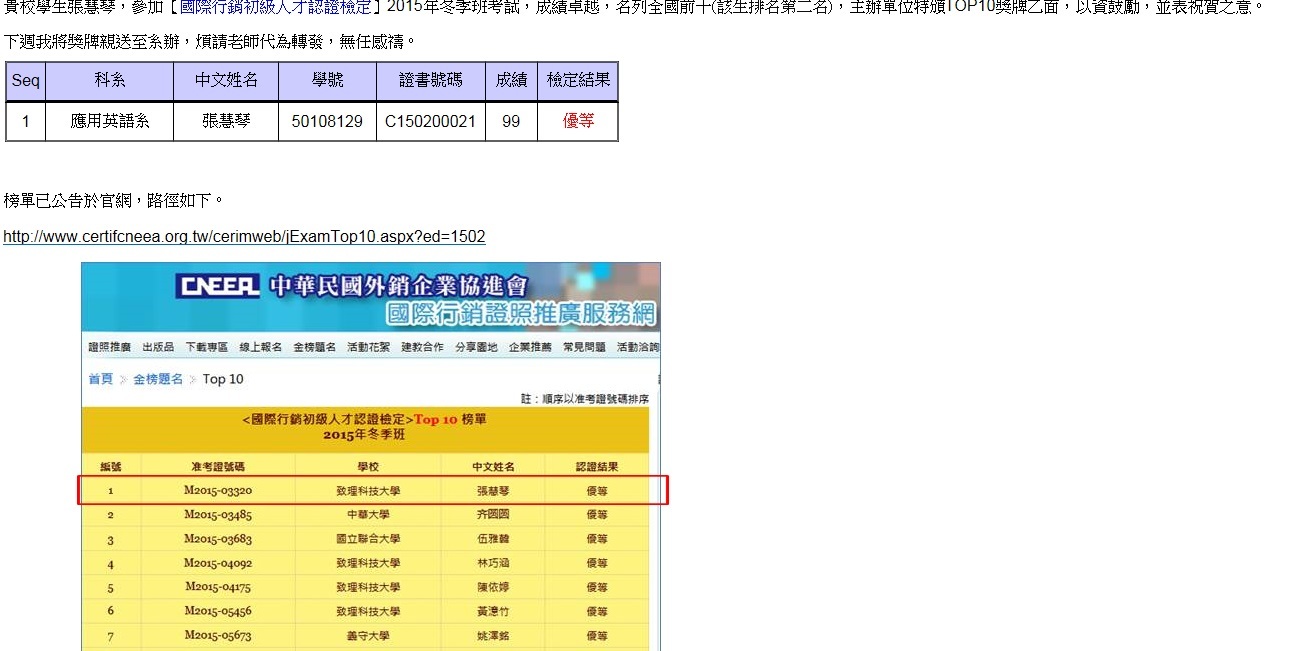
Task: Click the 國際行銷證照推廣服務網 banner title
Action: [x=521, y=313]
